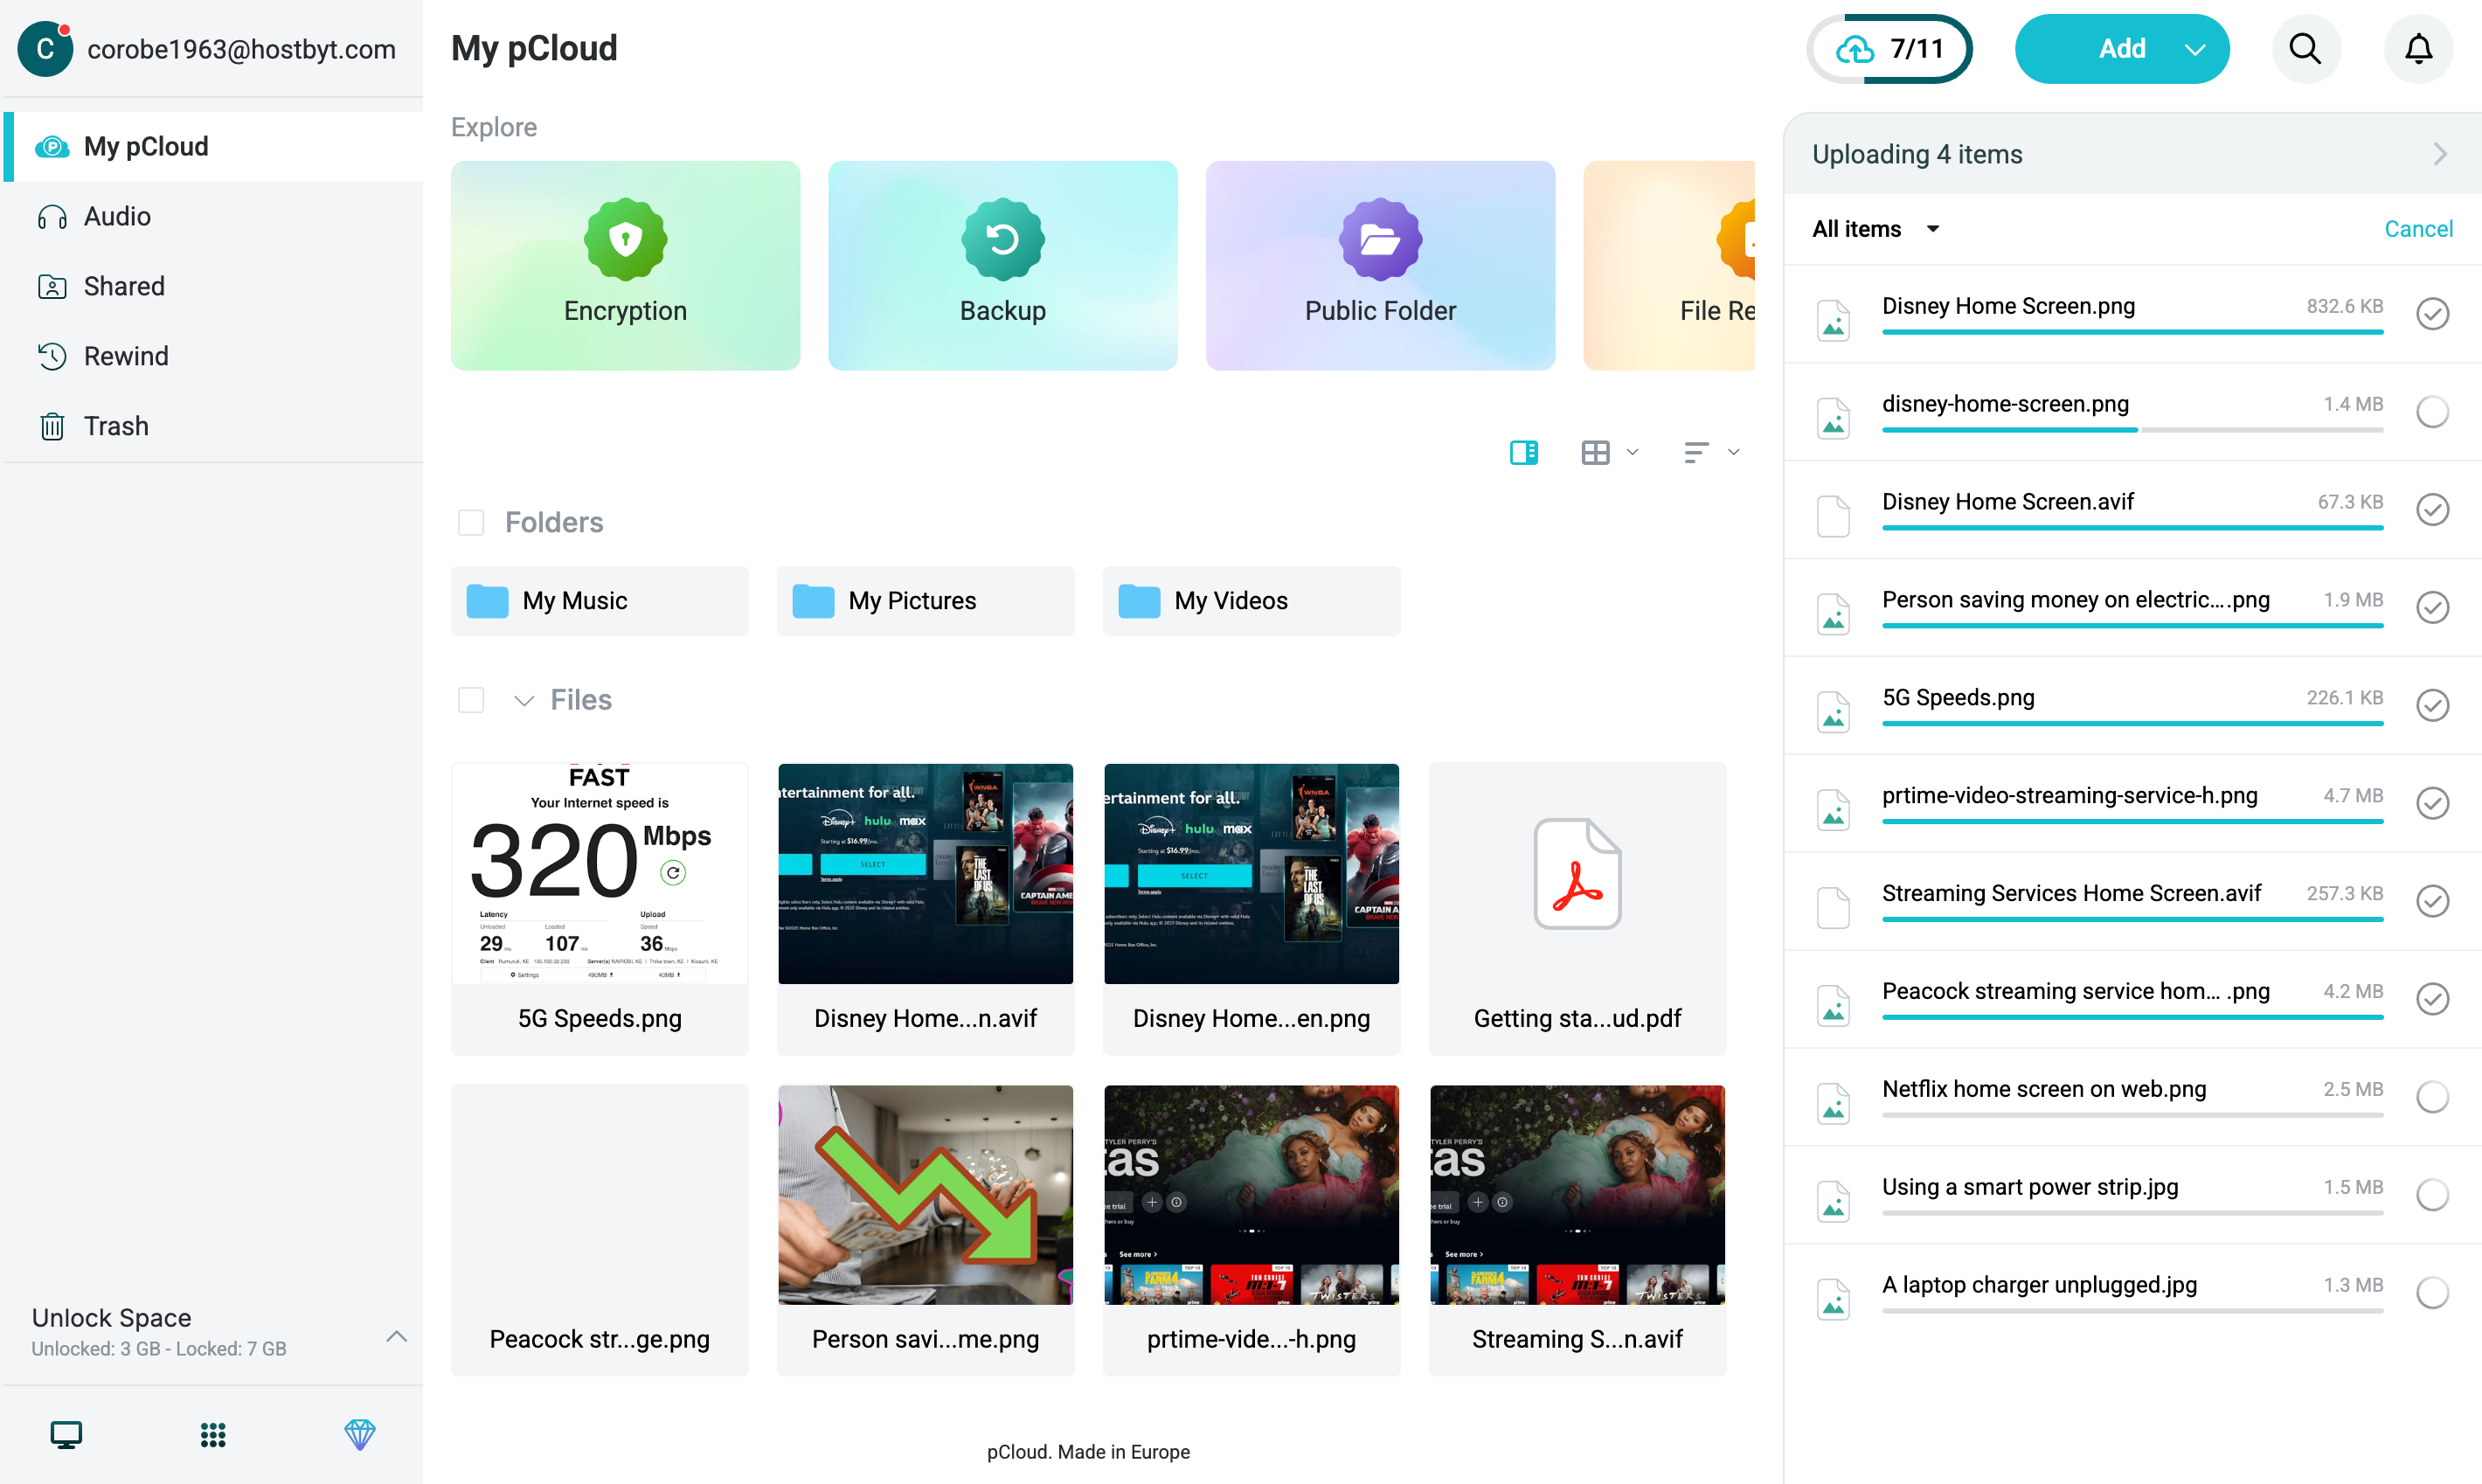Screen dimensions: 2482x1484
Task: Switch to My pCloud in the sidebar
Action: coord(146,146)
